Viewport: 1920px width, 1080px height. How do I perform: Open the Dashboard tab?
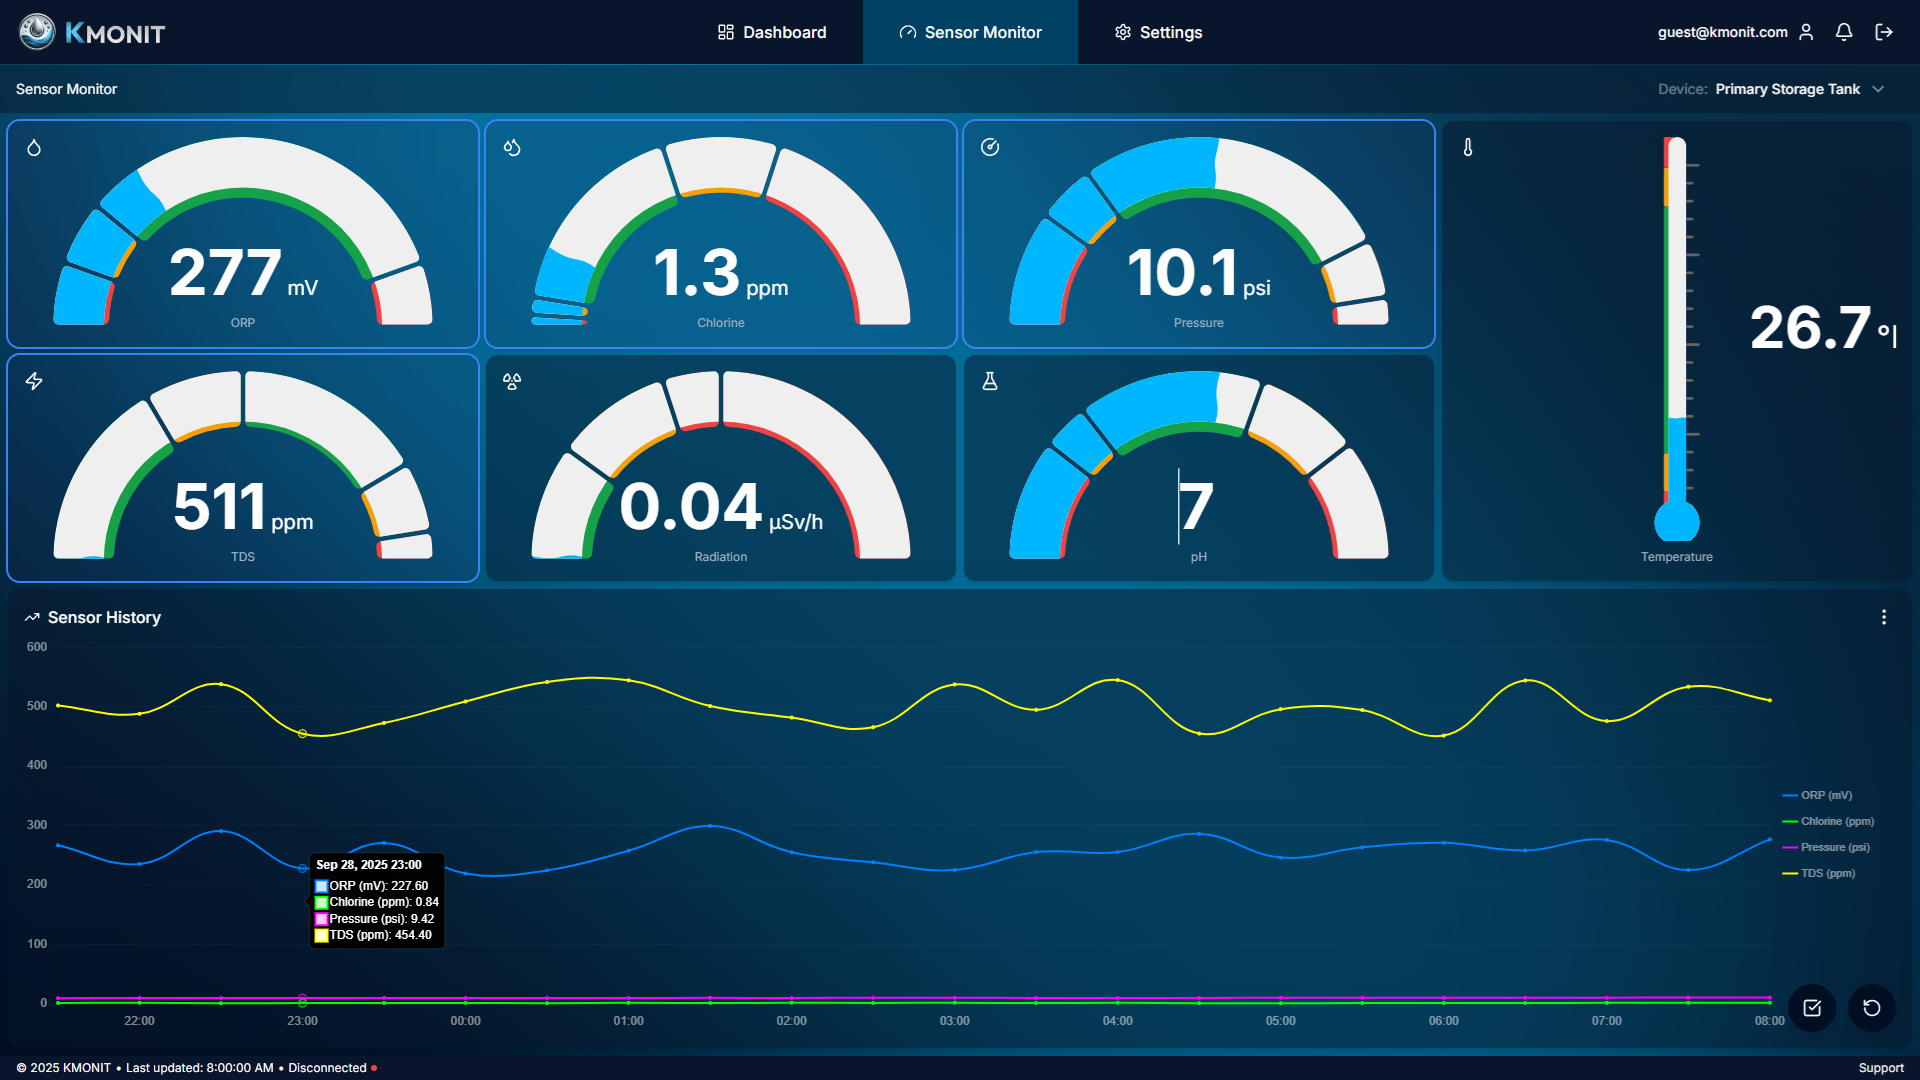[772, 32]
